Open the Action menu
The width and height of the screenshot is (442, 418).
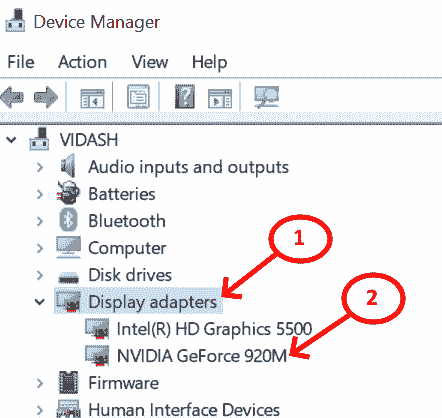pos(83,62)
